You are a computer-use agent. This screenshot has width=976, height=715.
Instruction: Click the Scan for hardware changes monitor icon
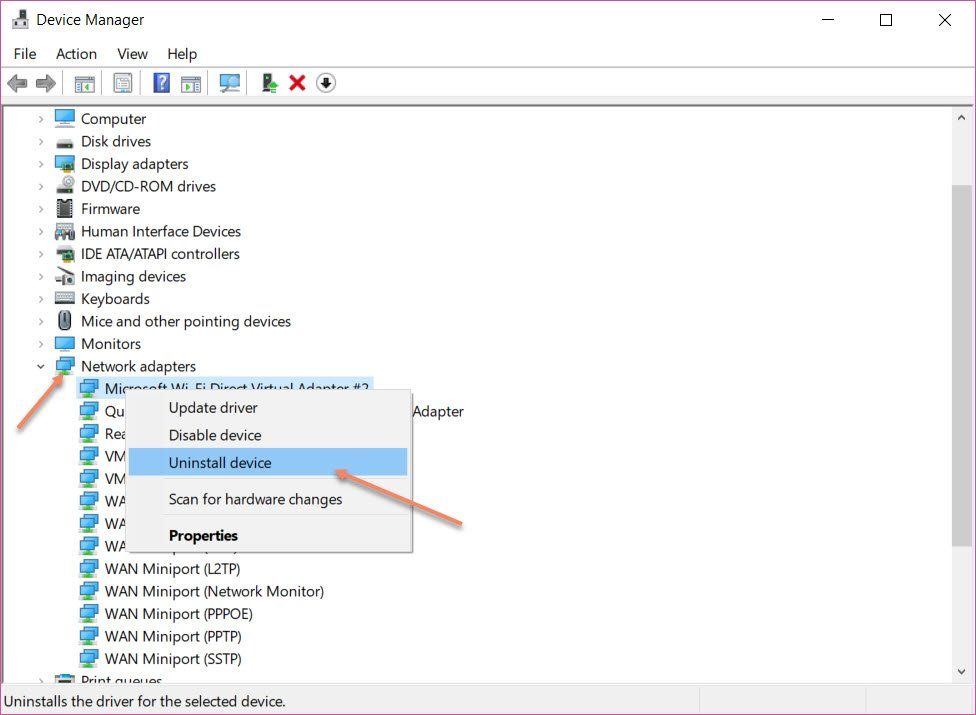click(230, 83)
